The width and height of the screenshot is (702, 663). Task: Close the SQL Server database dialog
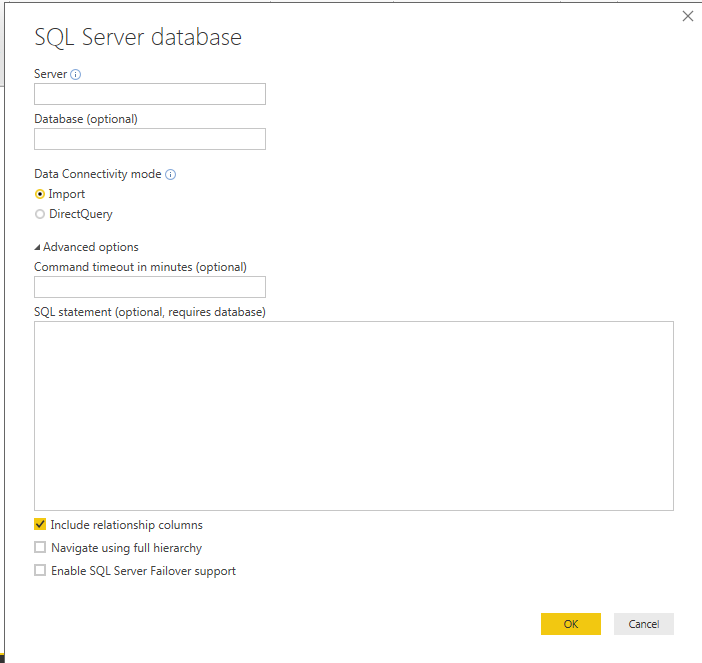coord(688,17)
